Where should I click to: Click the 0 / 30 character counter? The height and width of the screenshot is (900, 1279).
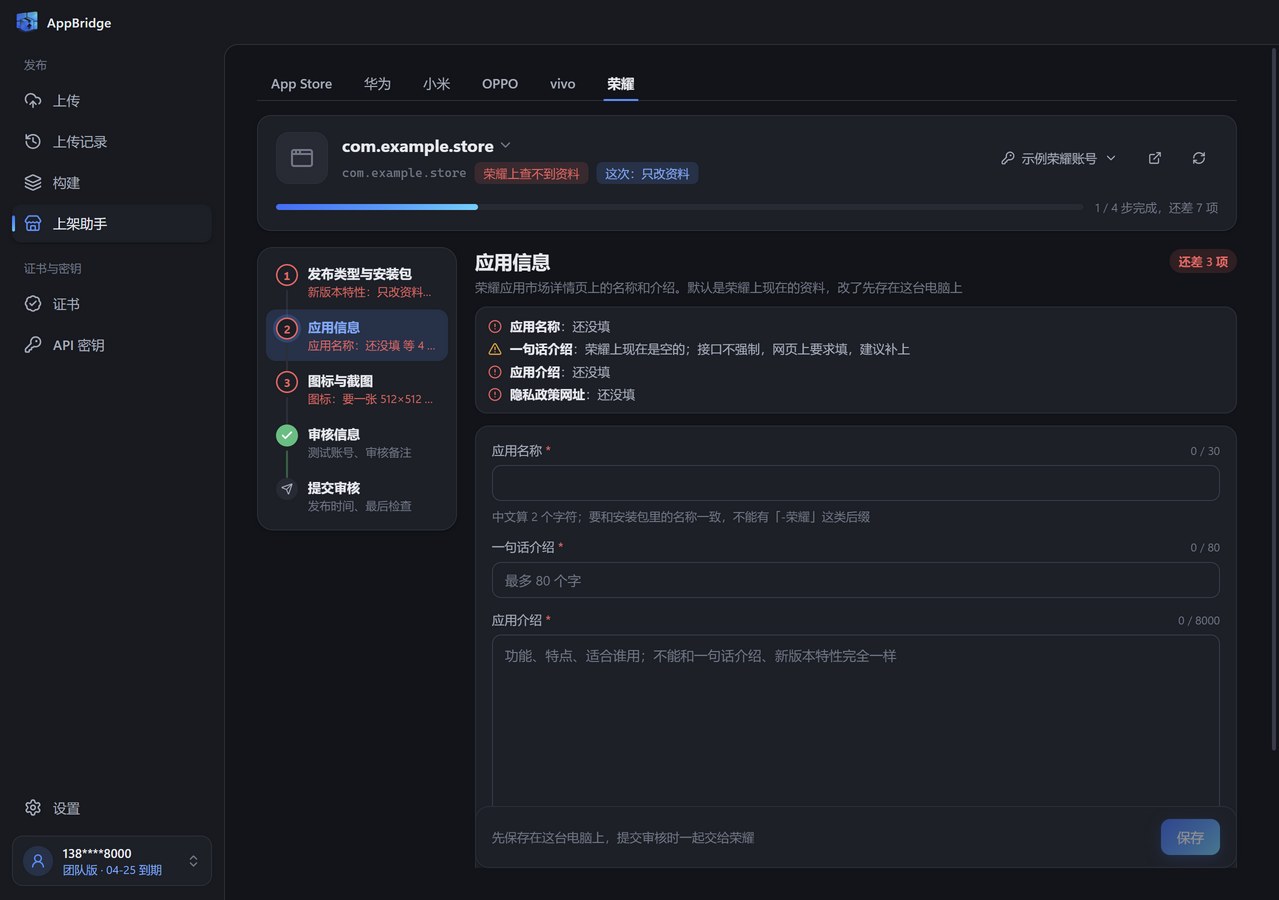1205,451
